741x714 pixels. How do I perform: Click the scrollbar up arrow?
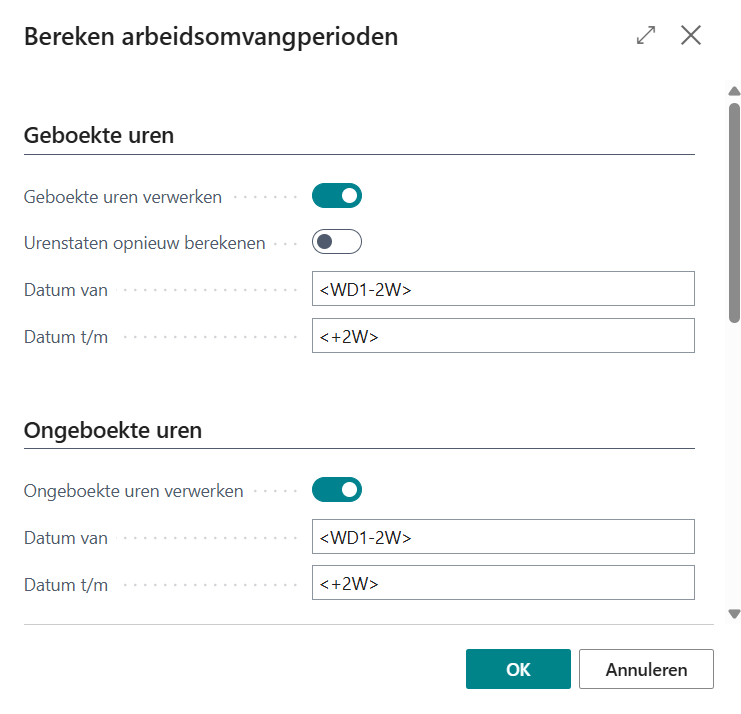[734, 92]
